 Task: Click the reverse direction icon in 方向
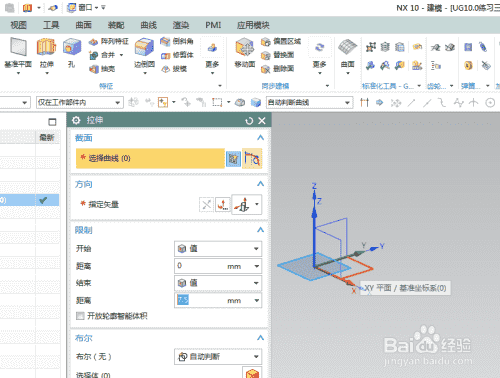pos(206,204)
